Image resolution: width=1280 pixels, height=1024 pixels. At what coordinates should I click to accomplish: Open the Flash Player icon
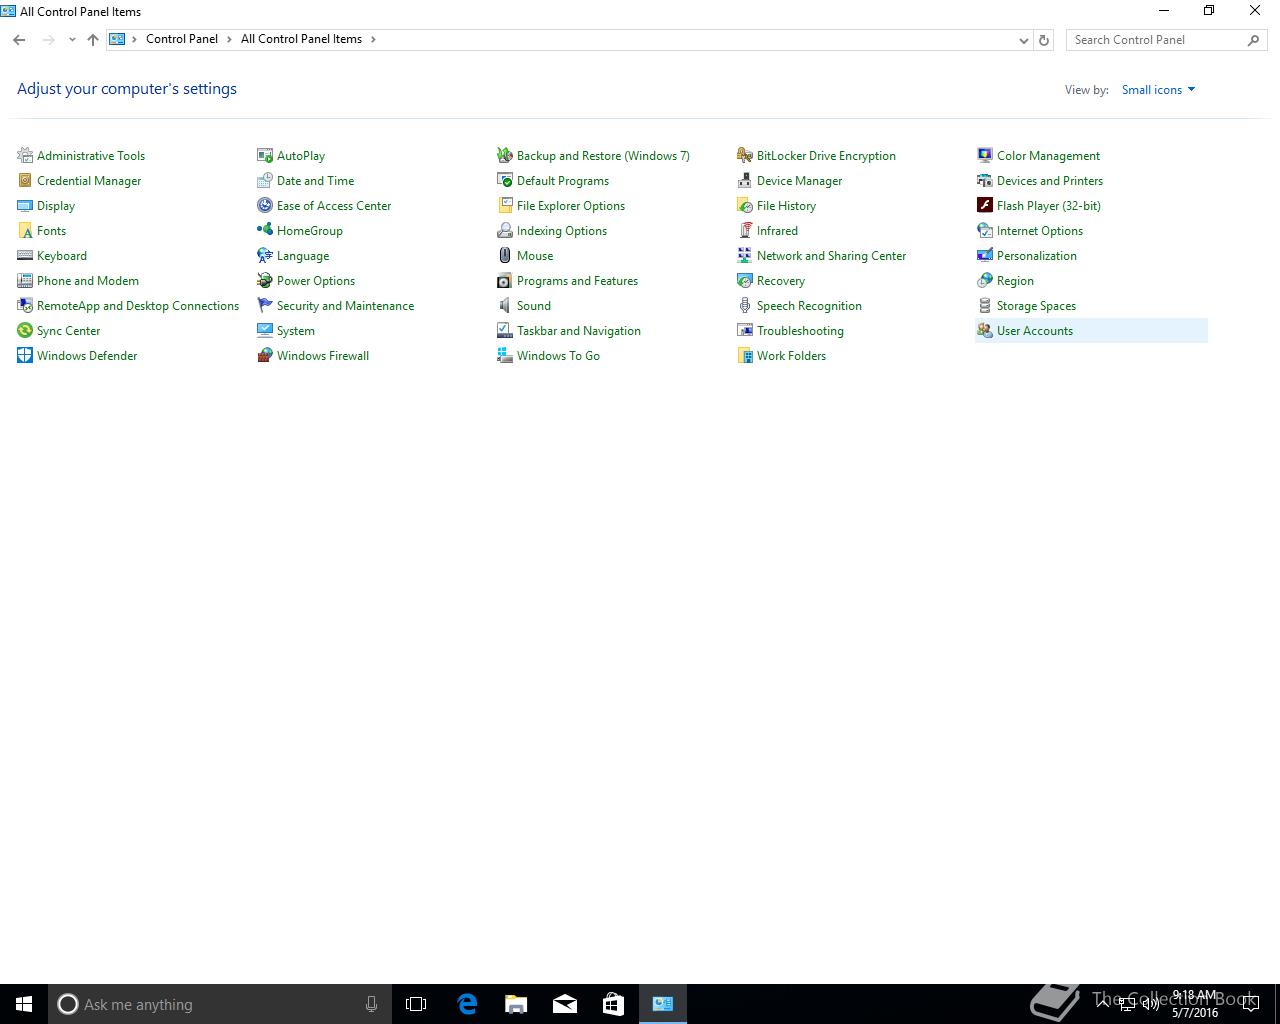click(985, 205)
